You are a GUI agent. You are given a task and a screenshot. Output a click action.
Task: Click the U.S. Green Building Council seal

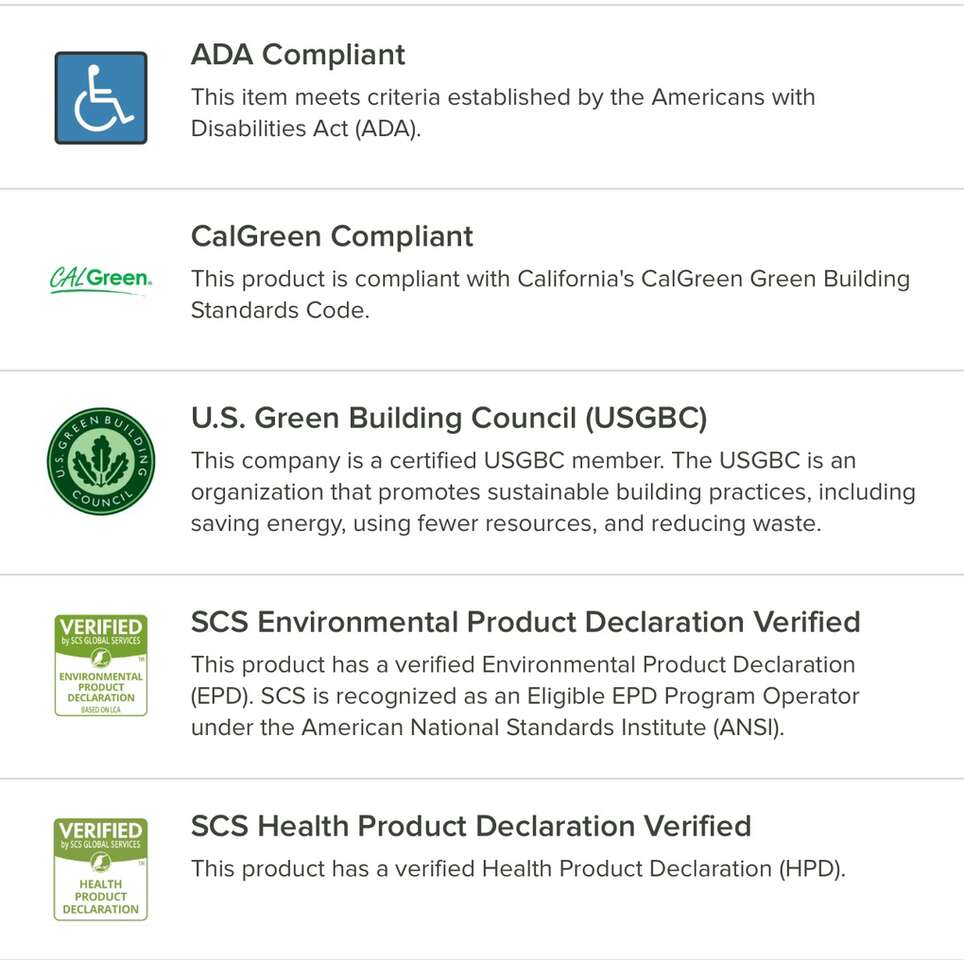pyautogui.click(x=100, y=461)
